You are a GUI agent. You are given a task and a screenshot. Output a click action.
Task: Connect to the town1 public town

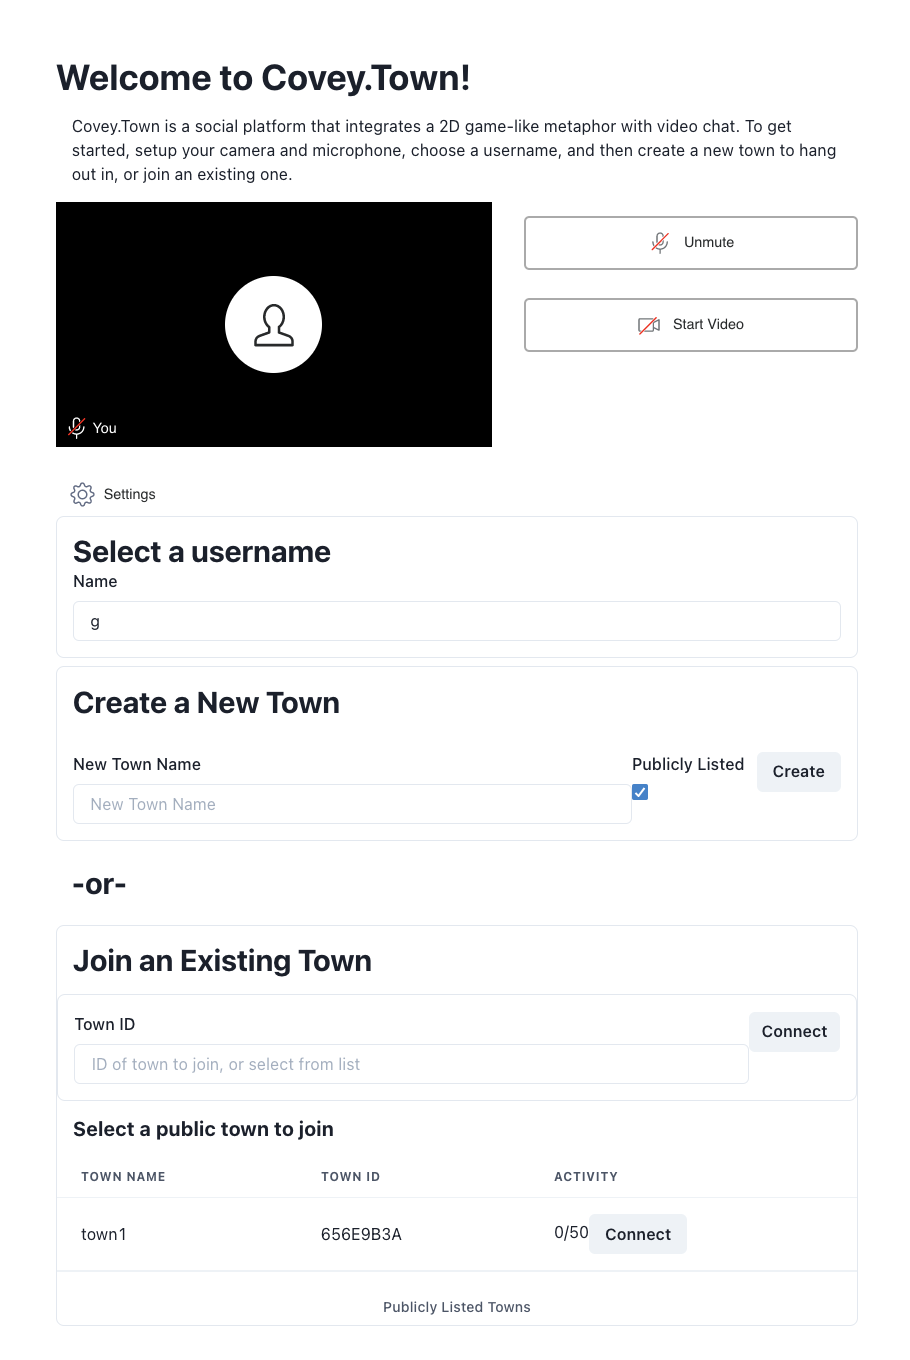(637, 1234)
